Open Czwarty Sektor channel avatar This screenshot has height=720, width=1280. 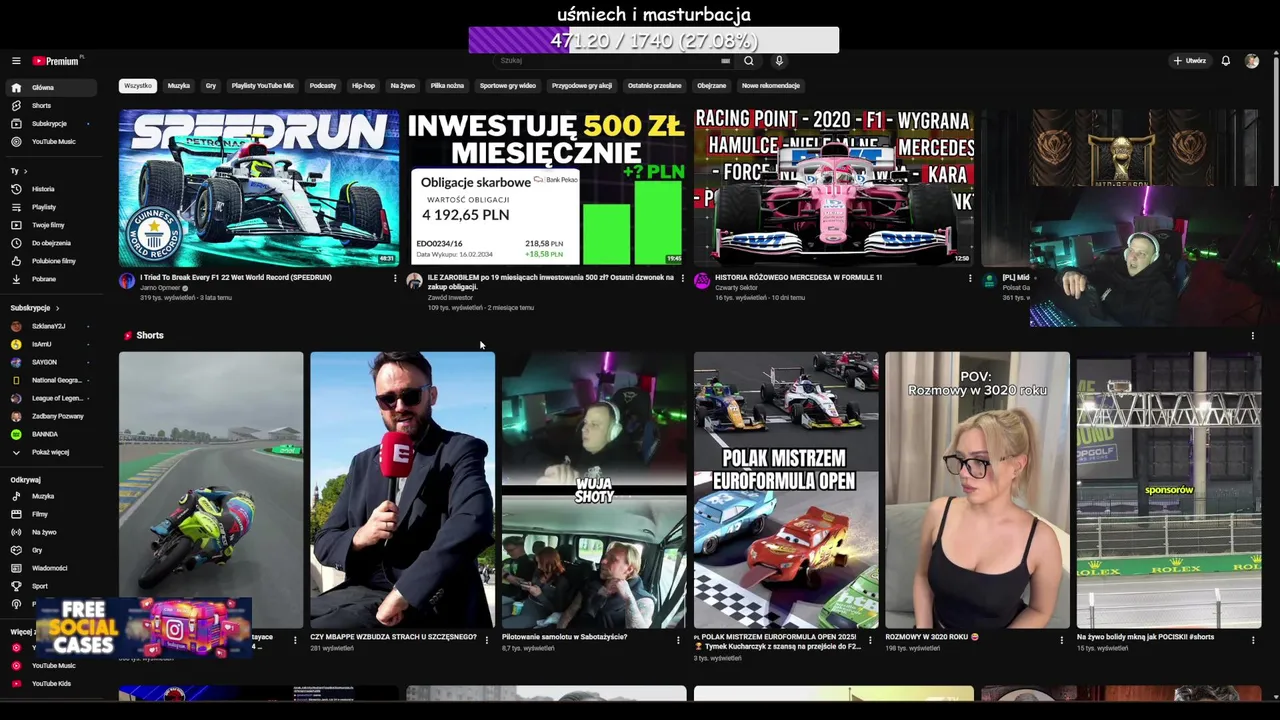tap(702, 281)
